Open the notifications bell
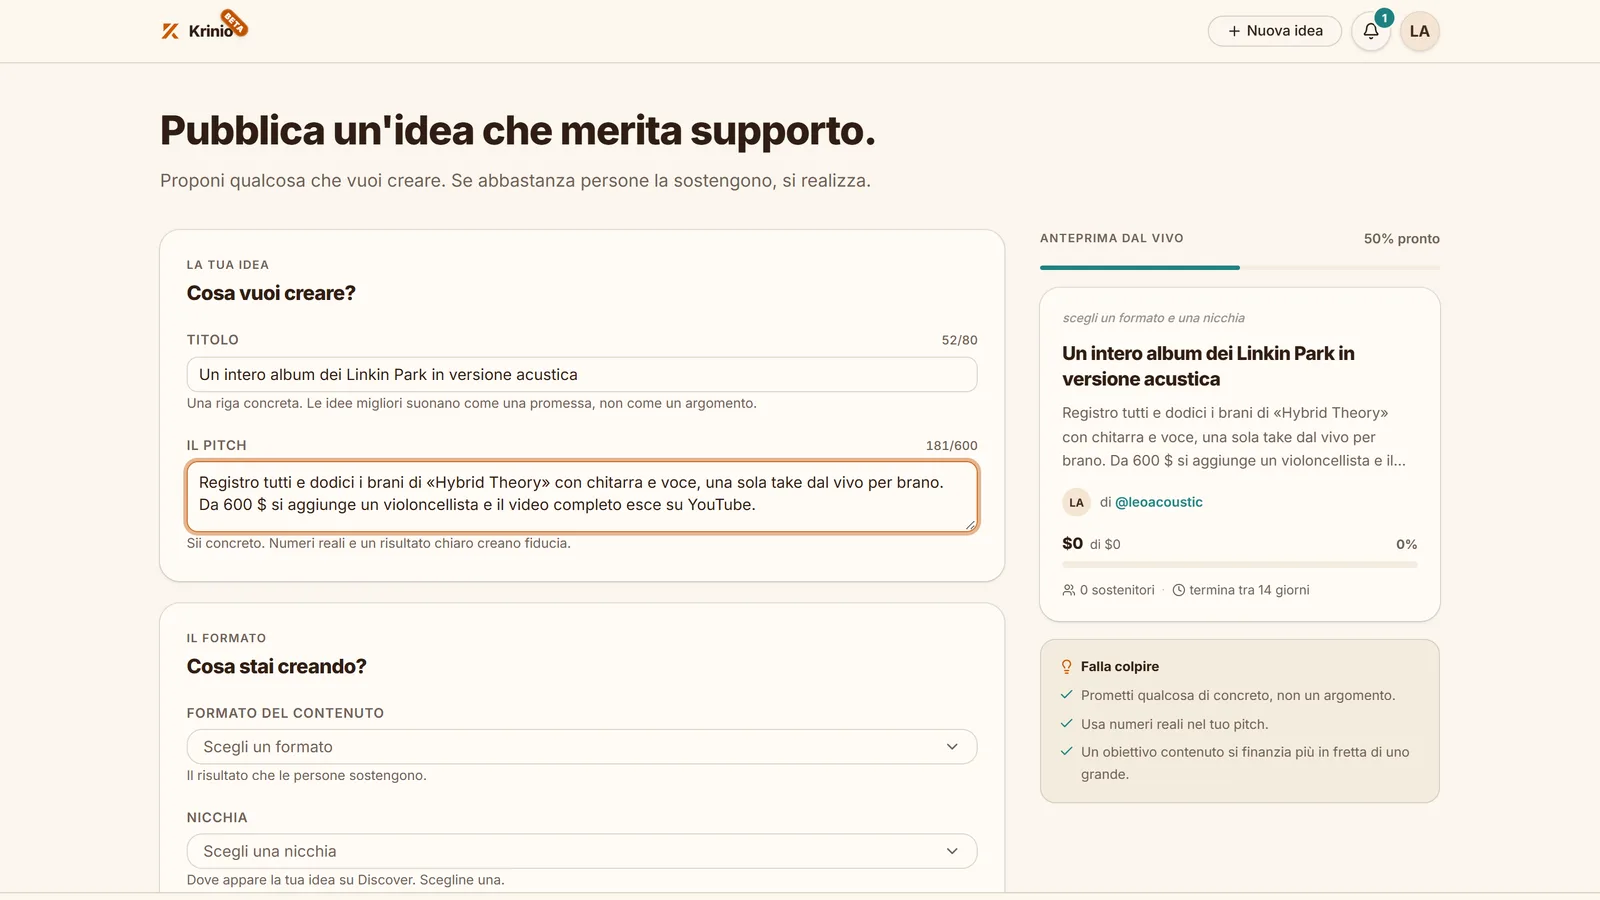This screenshot has width=1600, height=900. pyautogui.click(x=1371, y=31)
